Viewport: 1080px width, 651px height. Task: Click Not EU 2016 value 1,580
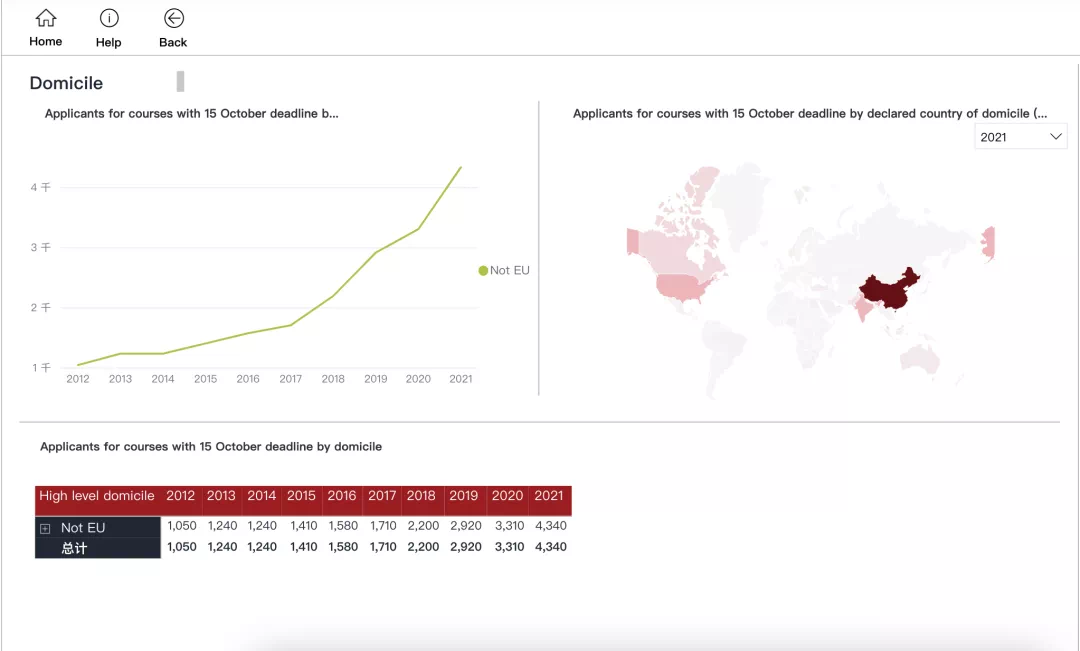tap(343, 526)
